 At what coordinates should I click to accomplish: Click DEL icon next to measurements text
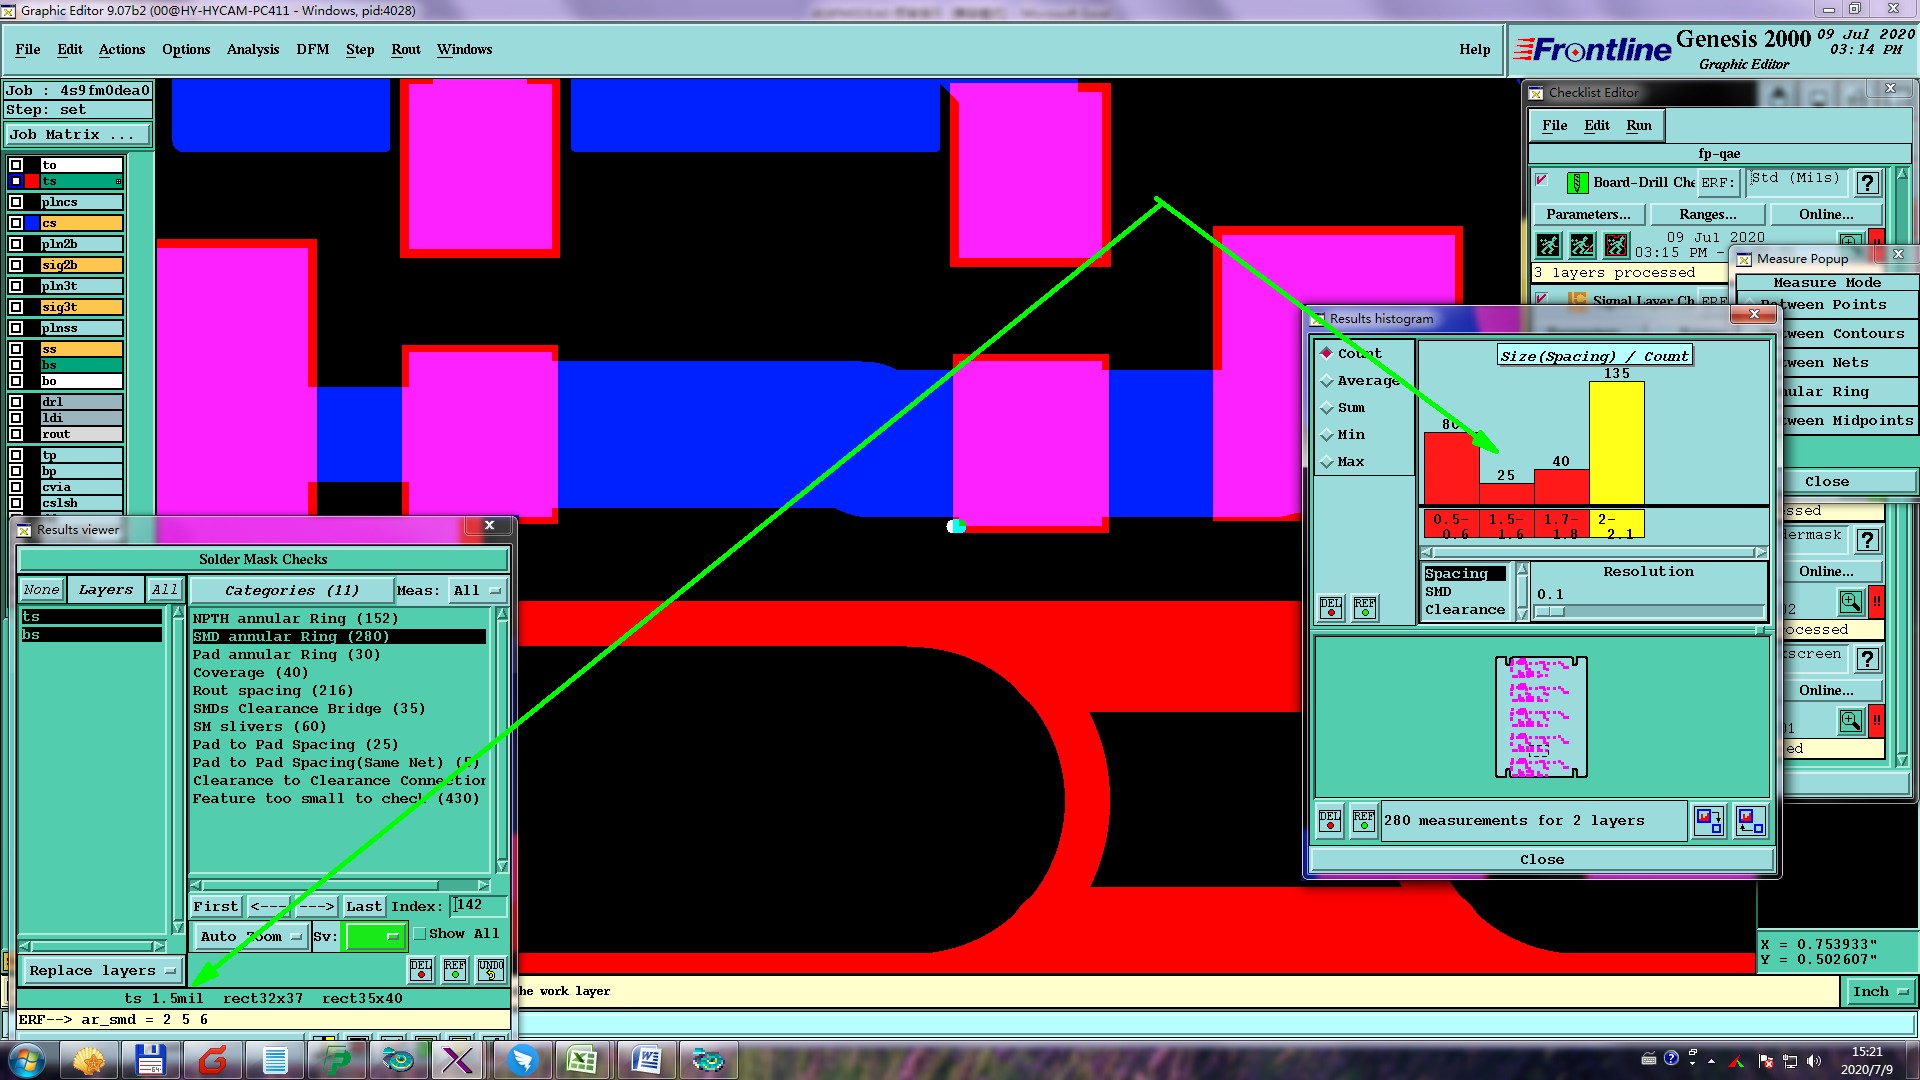(1330, 820)
